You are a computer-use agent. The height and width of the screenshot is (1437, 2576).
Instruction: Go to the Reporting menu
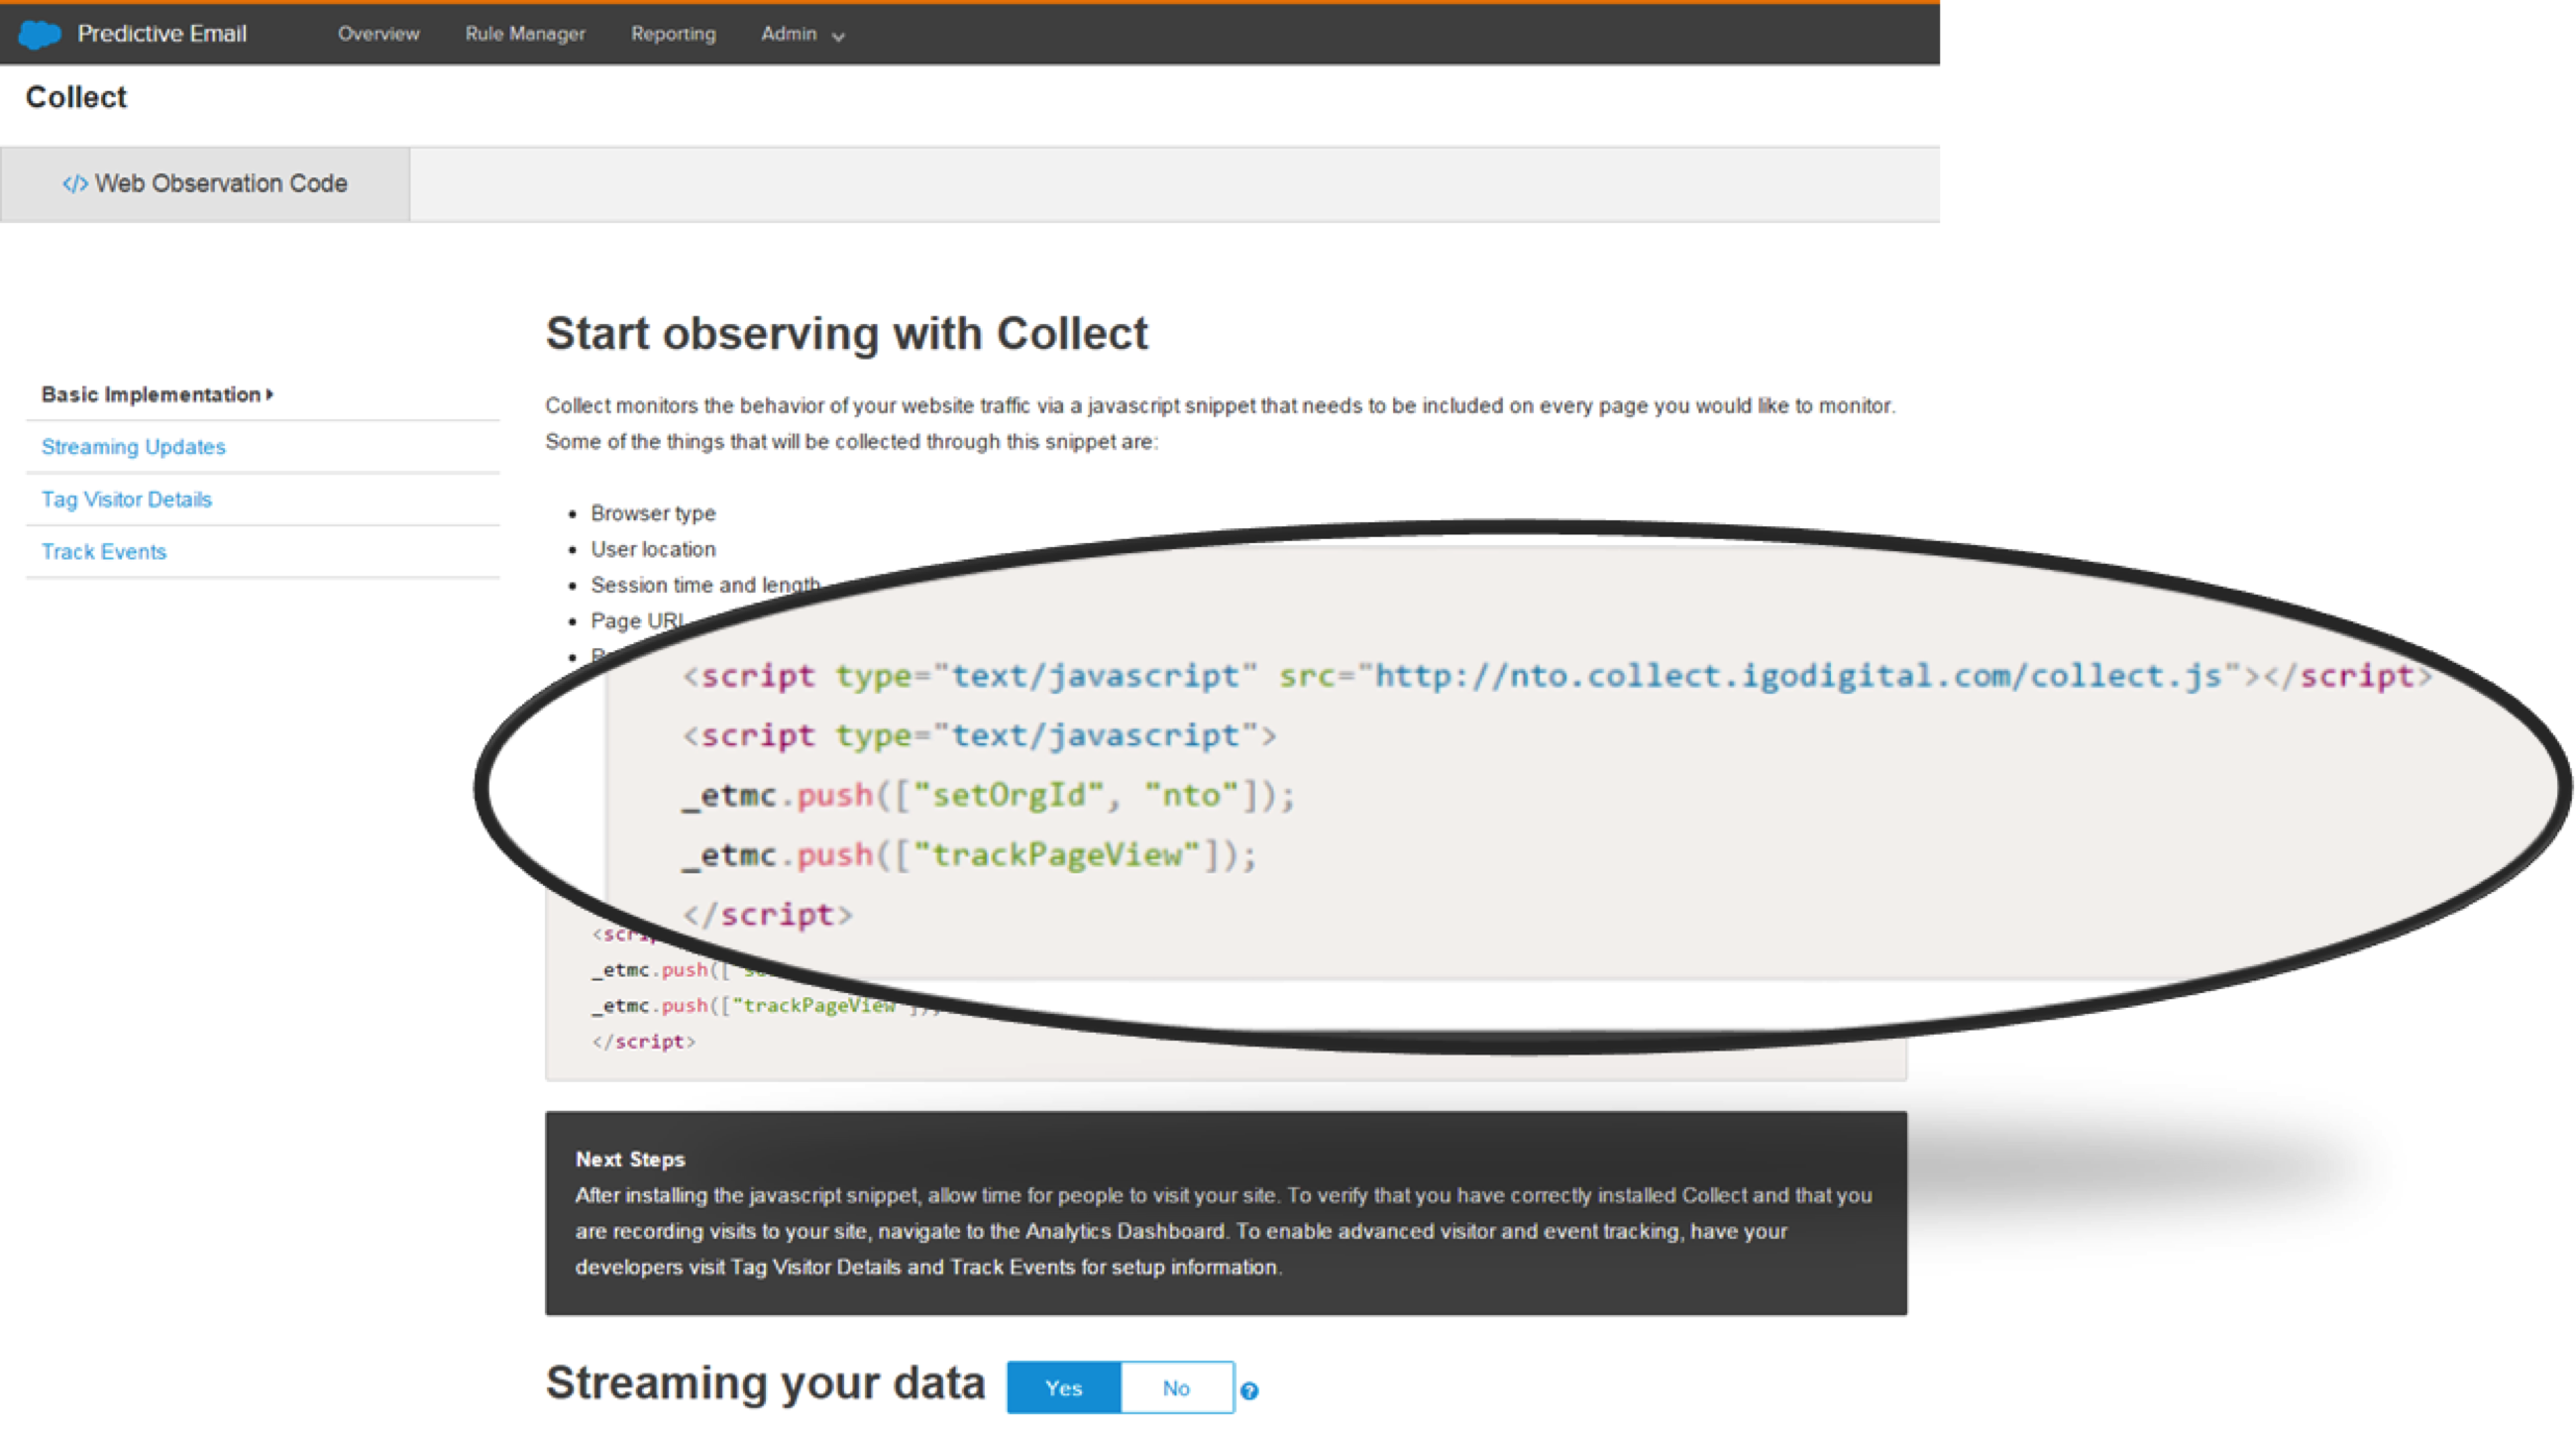(673, 34)
